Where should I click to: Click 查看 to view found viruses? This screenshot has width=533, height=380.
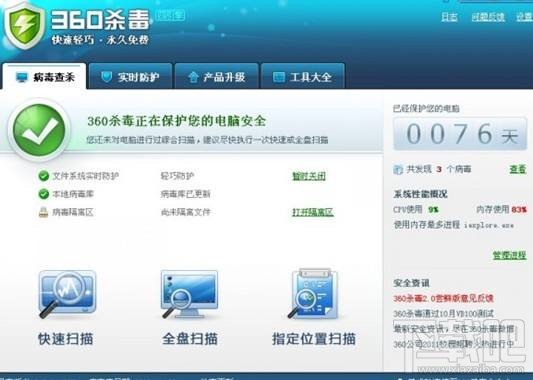tap(518, 169)
